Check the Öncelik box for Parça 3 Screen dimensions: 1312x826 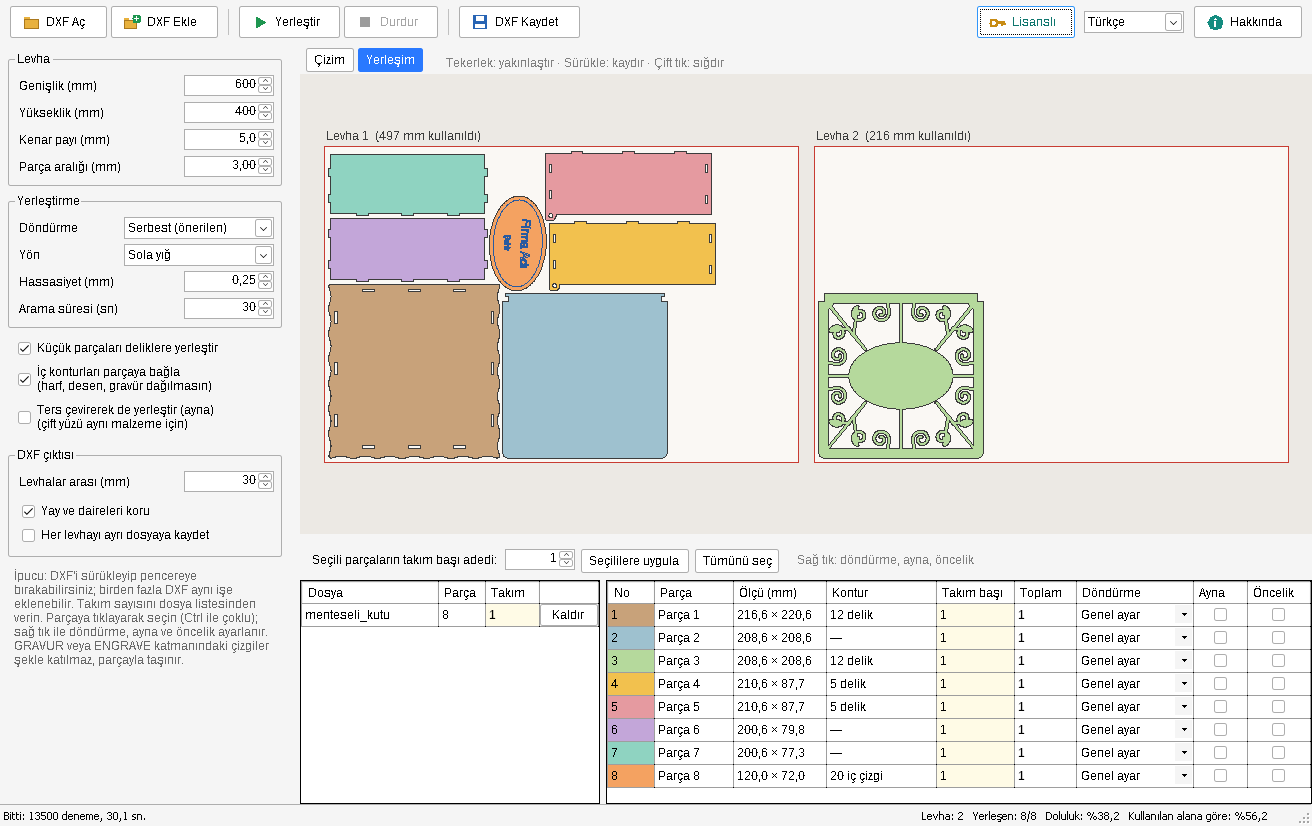[x=1278, y=661]
